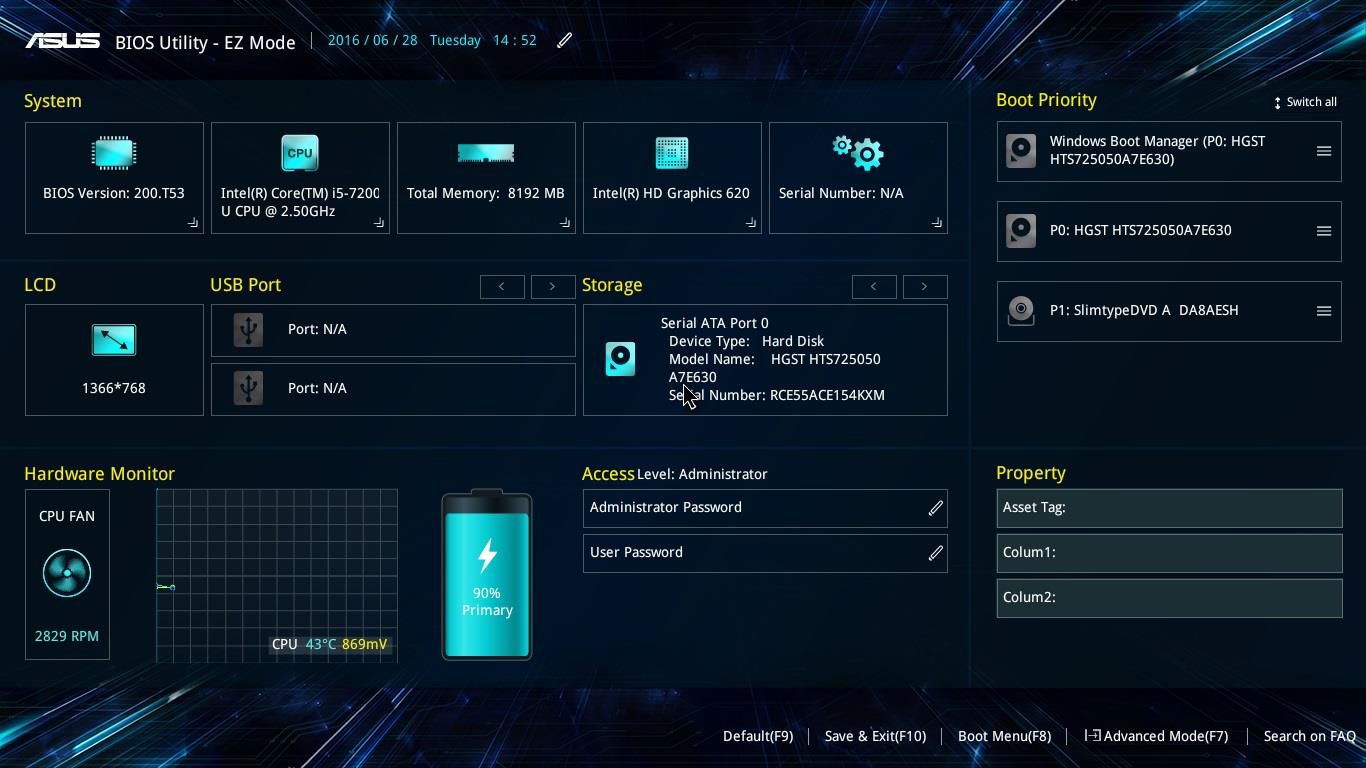Image resolution: width=1366 pixels, height=768 pixels.
Task: Click the HD Graphics chip icon
Action: pyautogui.click(x=672, y=153)
